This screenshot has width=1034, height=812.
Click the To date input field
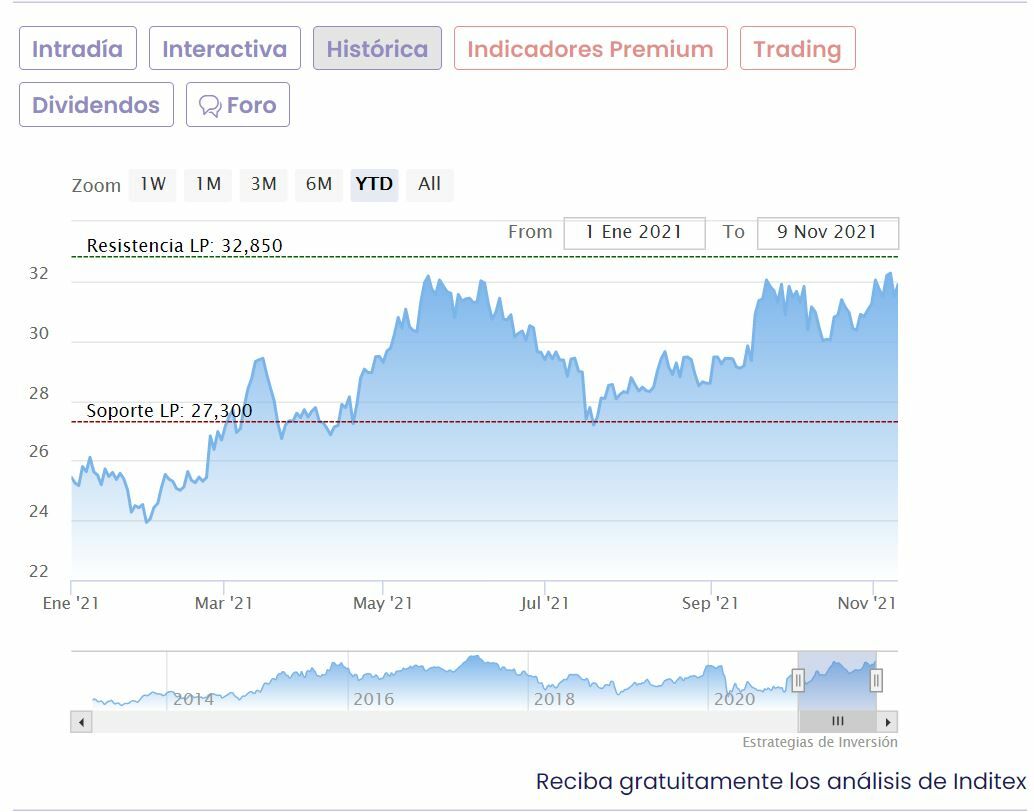827,232
